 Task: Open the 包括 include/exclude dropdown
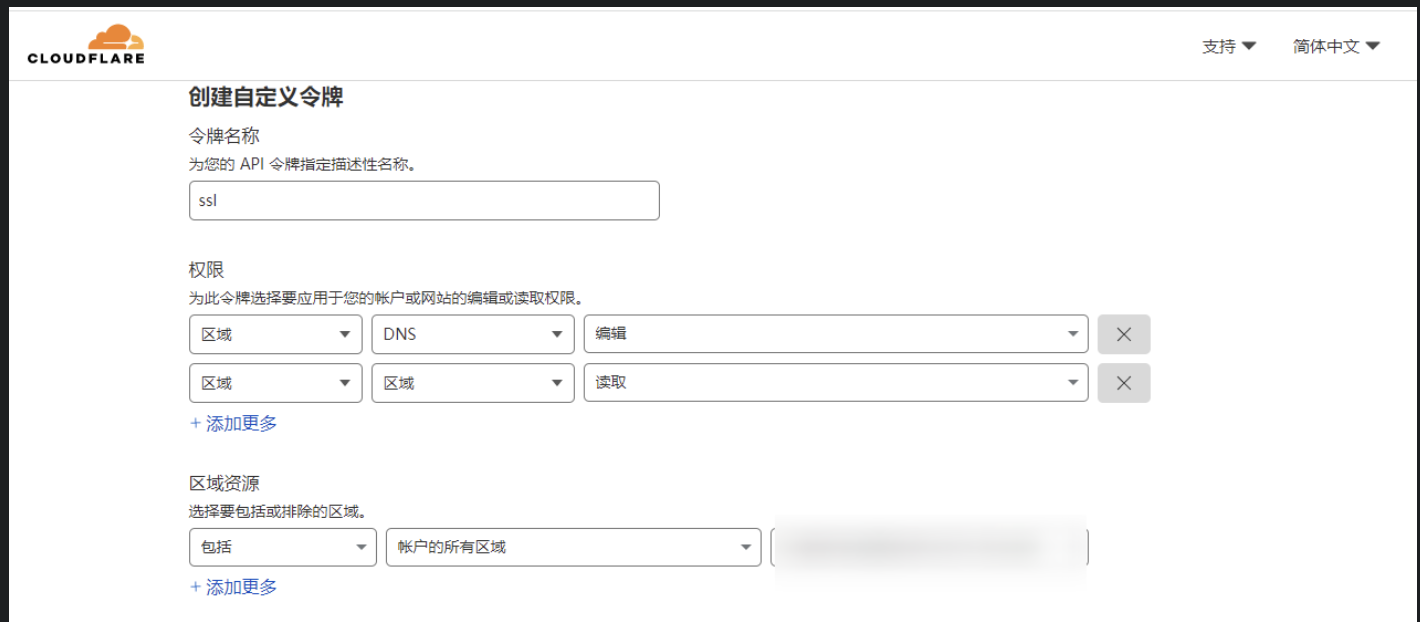pos(283,547)
